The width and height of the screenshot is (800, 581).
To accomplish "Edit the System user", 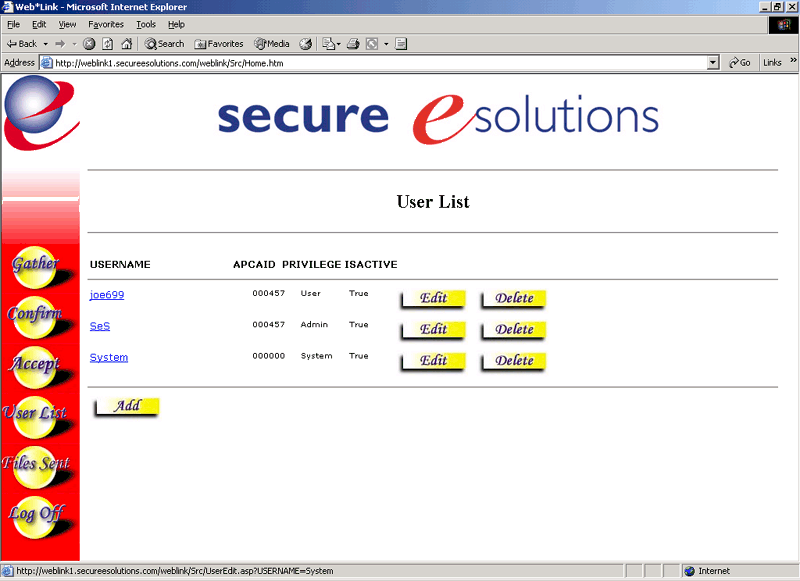I will click(x=433, y=361).
